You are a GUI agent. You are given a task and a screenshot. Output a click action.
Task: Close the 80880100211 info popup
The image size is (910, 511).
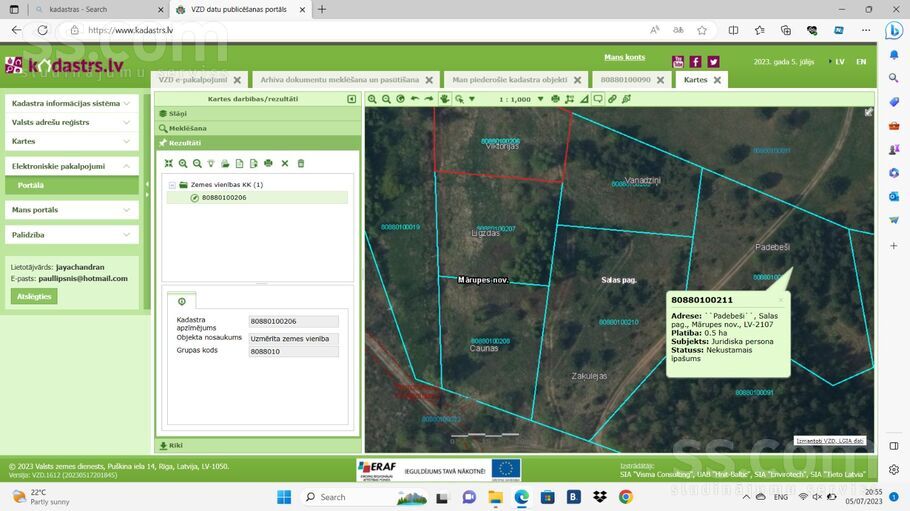coord(781,300)
